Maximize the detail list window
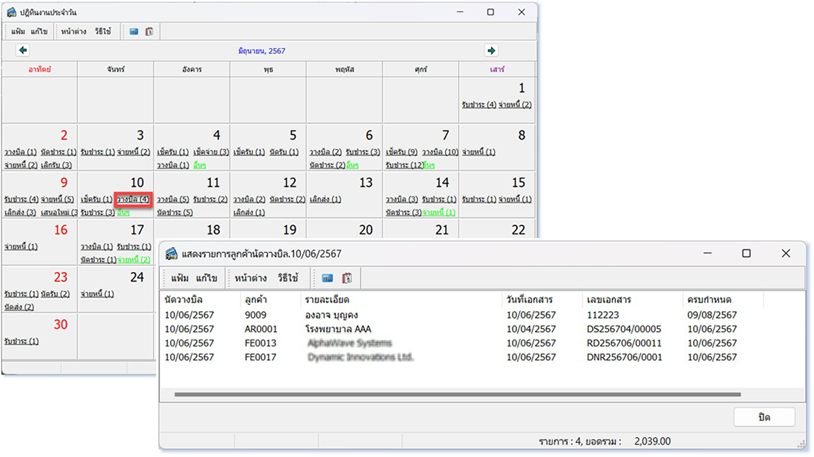Viewport: 814px width, 457px height. (746, 253)
